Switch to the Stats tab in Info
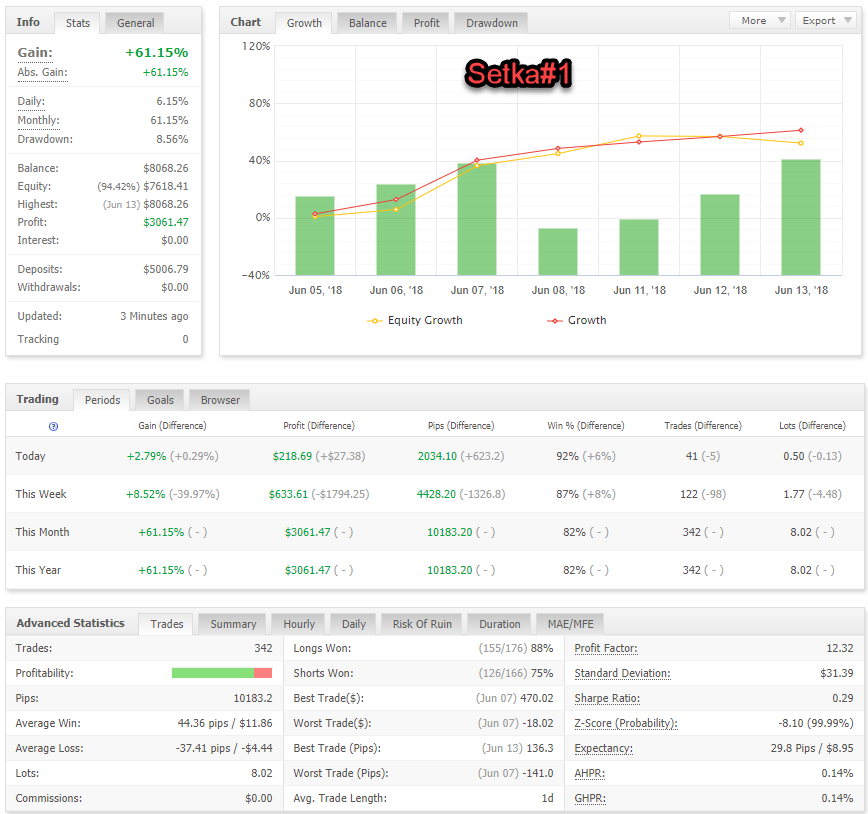 78,23
